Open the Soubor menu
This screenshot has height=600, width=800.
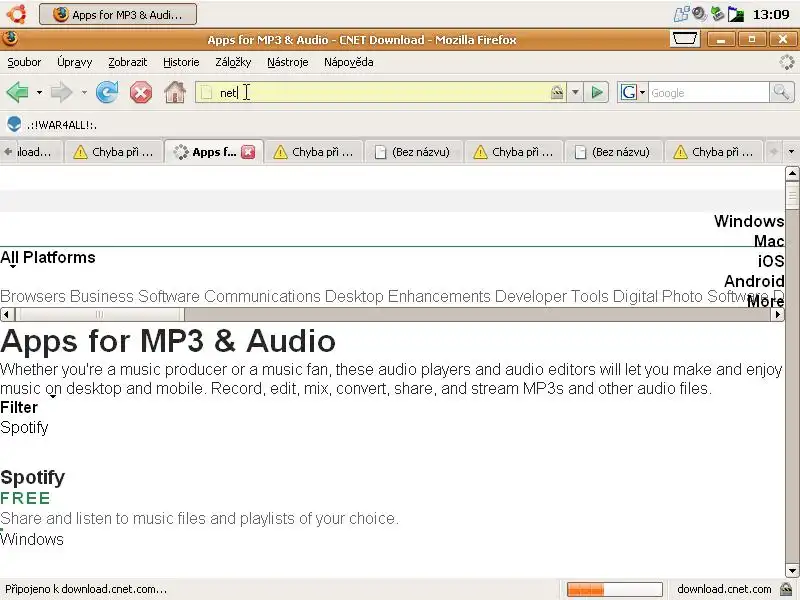[24, 62]
